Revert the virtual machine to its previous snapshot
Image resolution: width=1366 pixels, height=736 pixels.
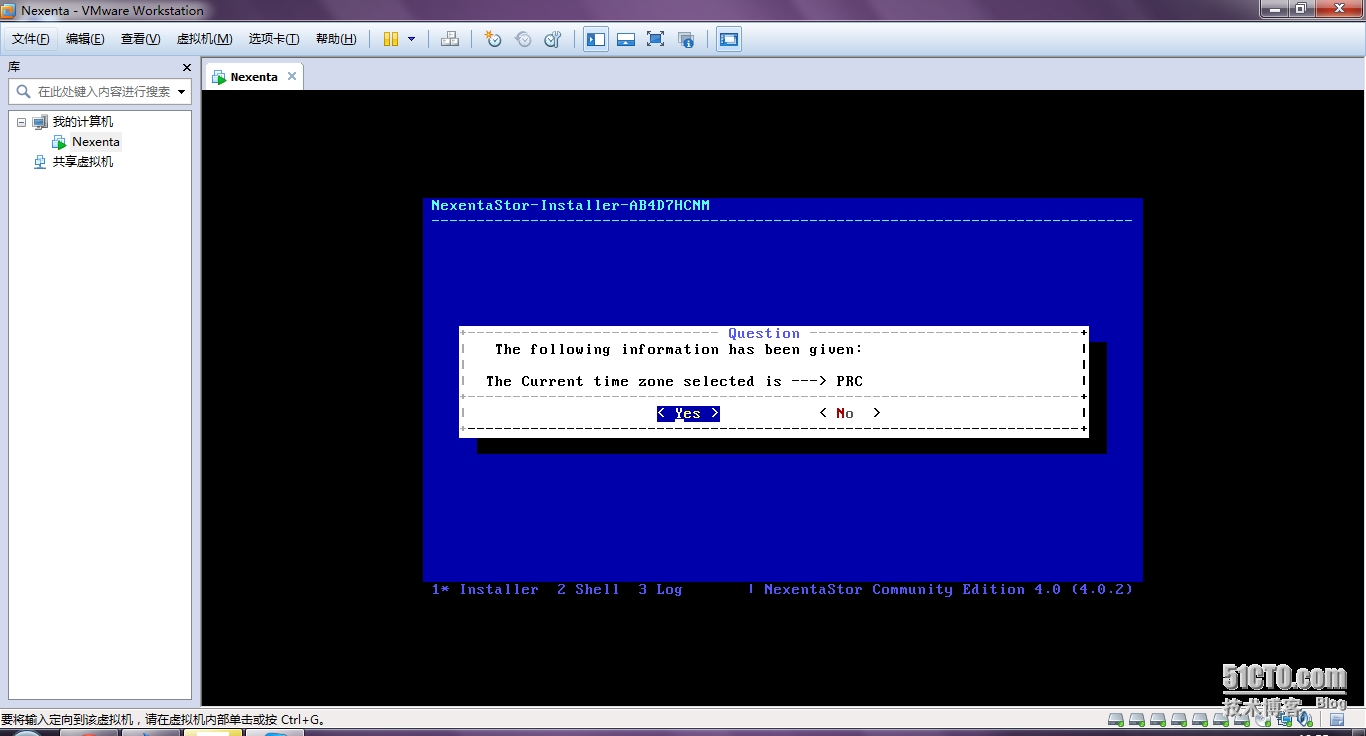pos(523,39)
